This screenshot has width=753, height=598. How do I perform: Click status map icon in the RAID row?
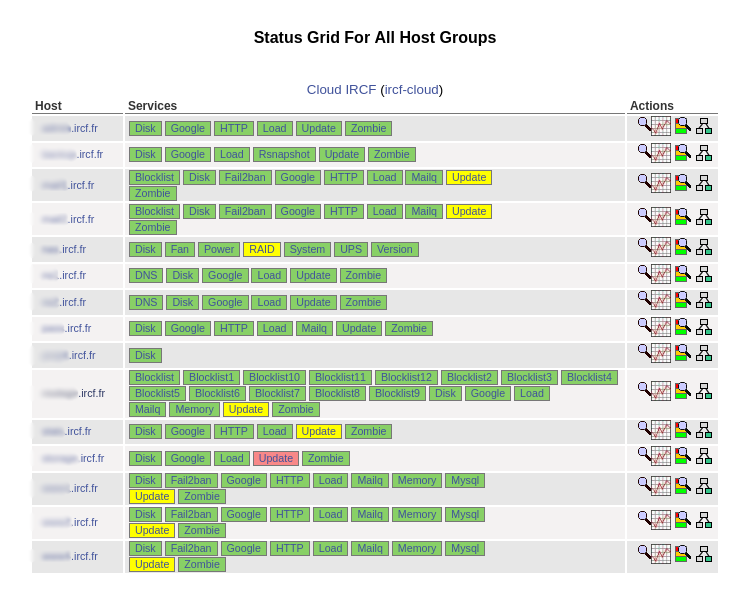tap(704, 247)
